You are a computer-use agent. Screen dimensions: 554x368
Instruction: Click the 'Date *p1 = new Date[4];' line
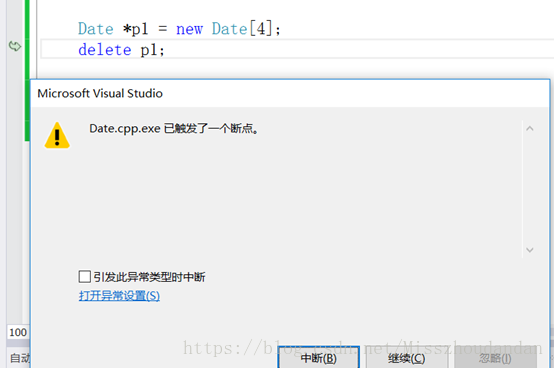point(179,29)
